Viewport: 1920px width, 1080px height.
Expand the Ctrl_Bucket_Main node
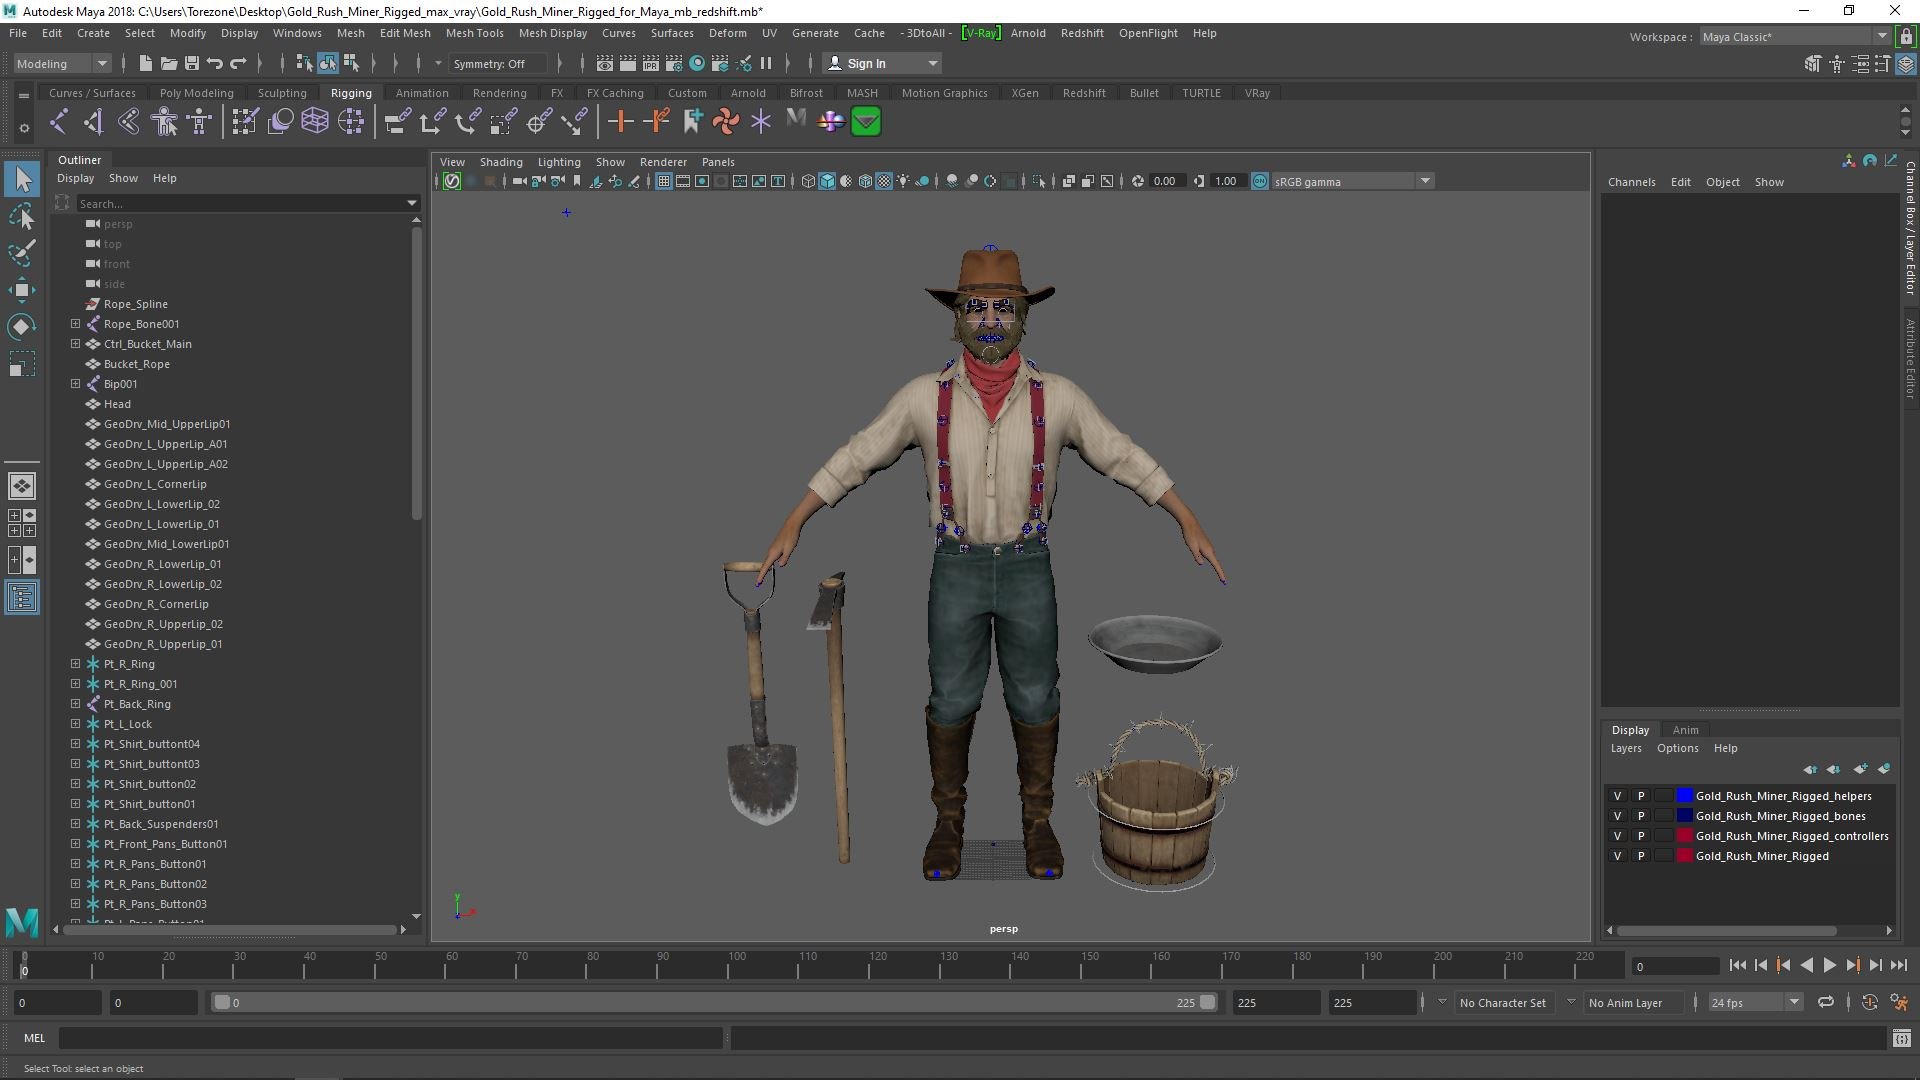click(x=75, y=344)
